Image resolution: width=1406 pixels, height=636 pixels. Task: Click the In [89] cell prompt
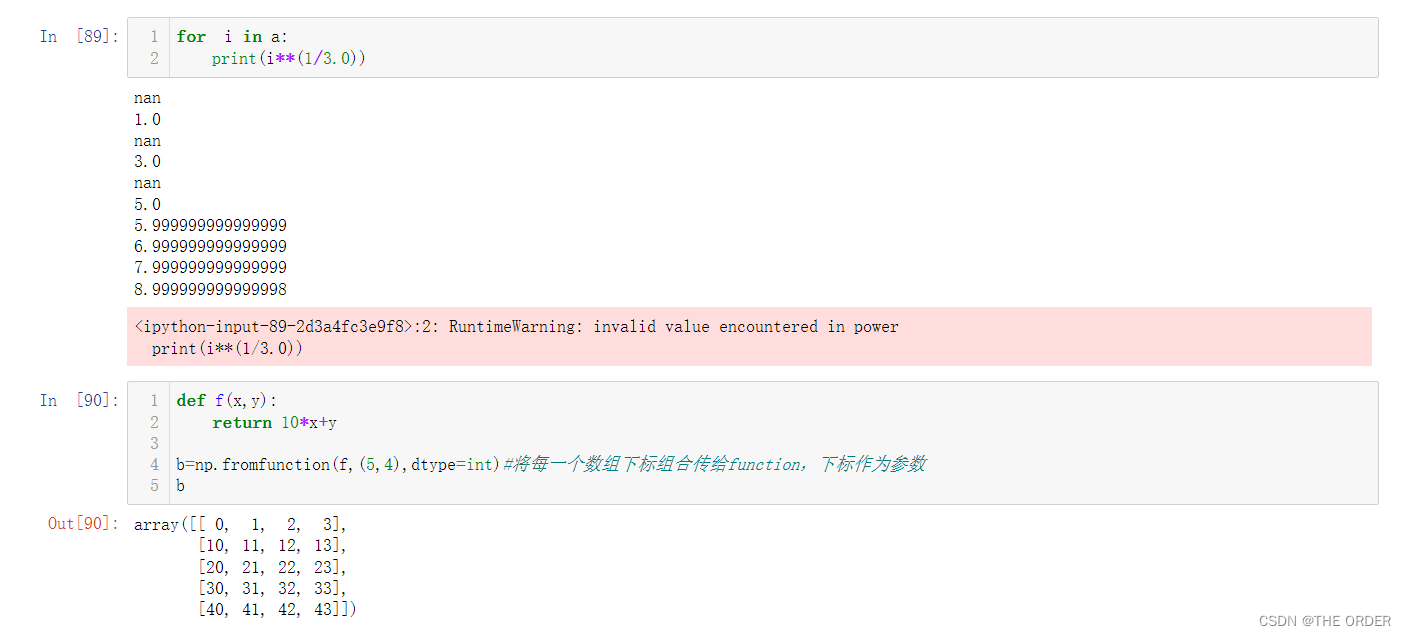pyautogui.click(x=79, y=37)
